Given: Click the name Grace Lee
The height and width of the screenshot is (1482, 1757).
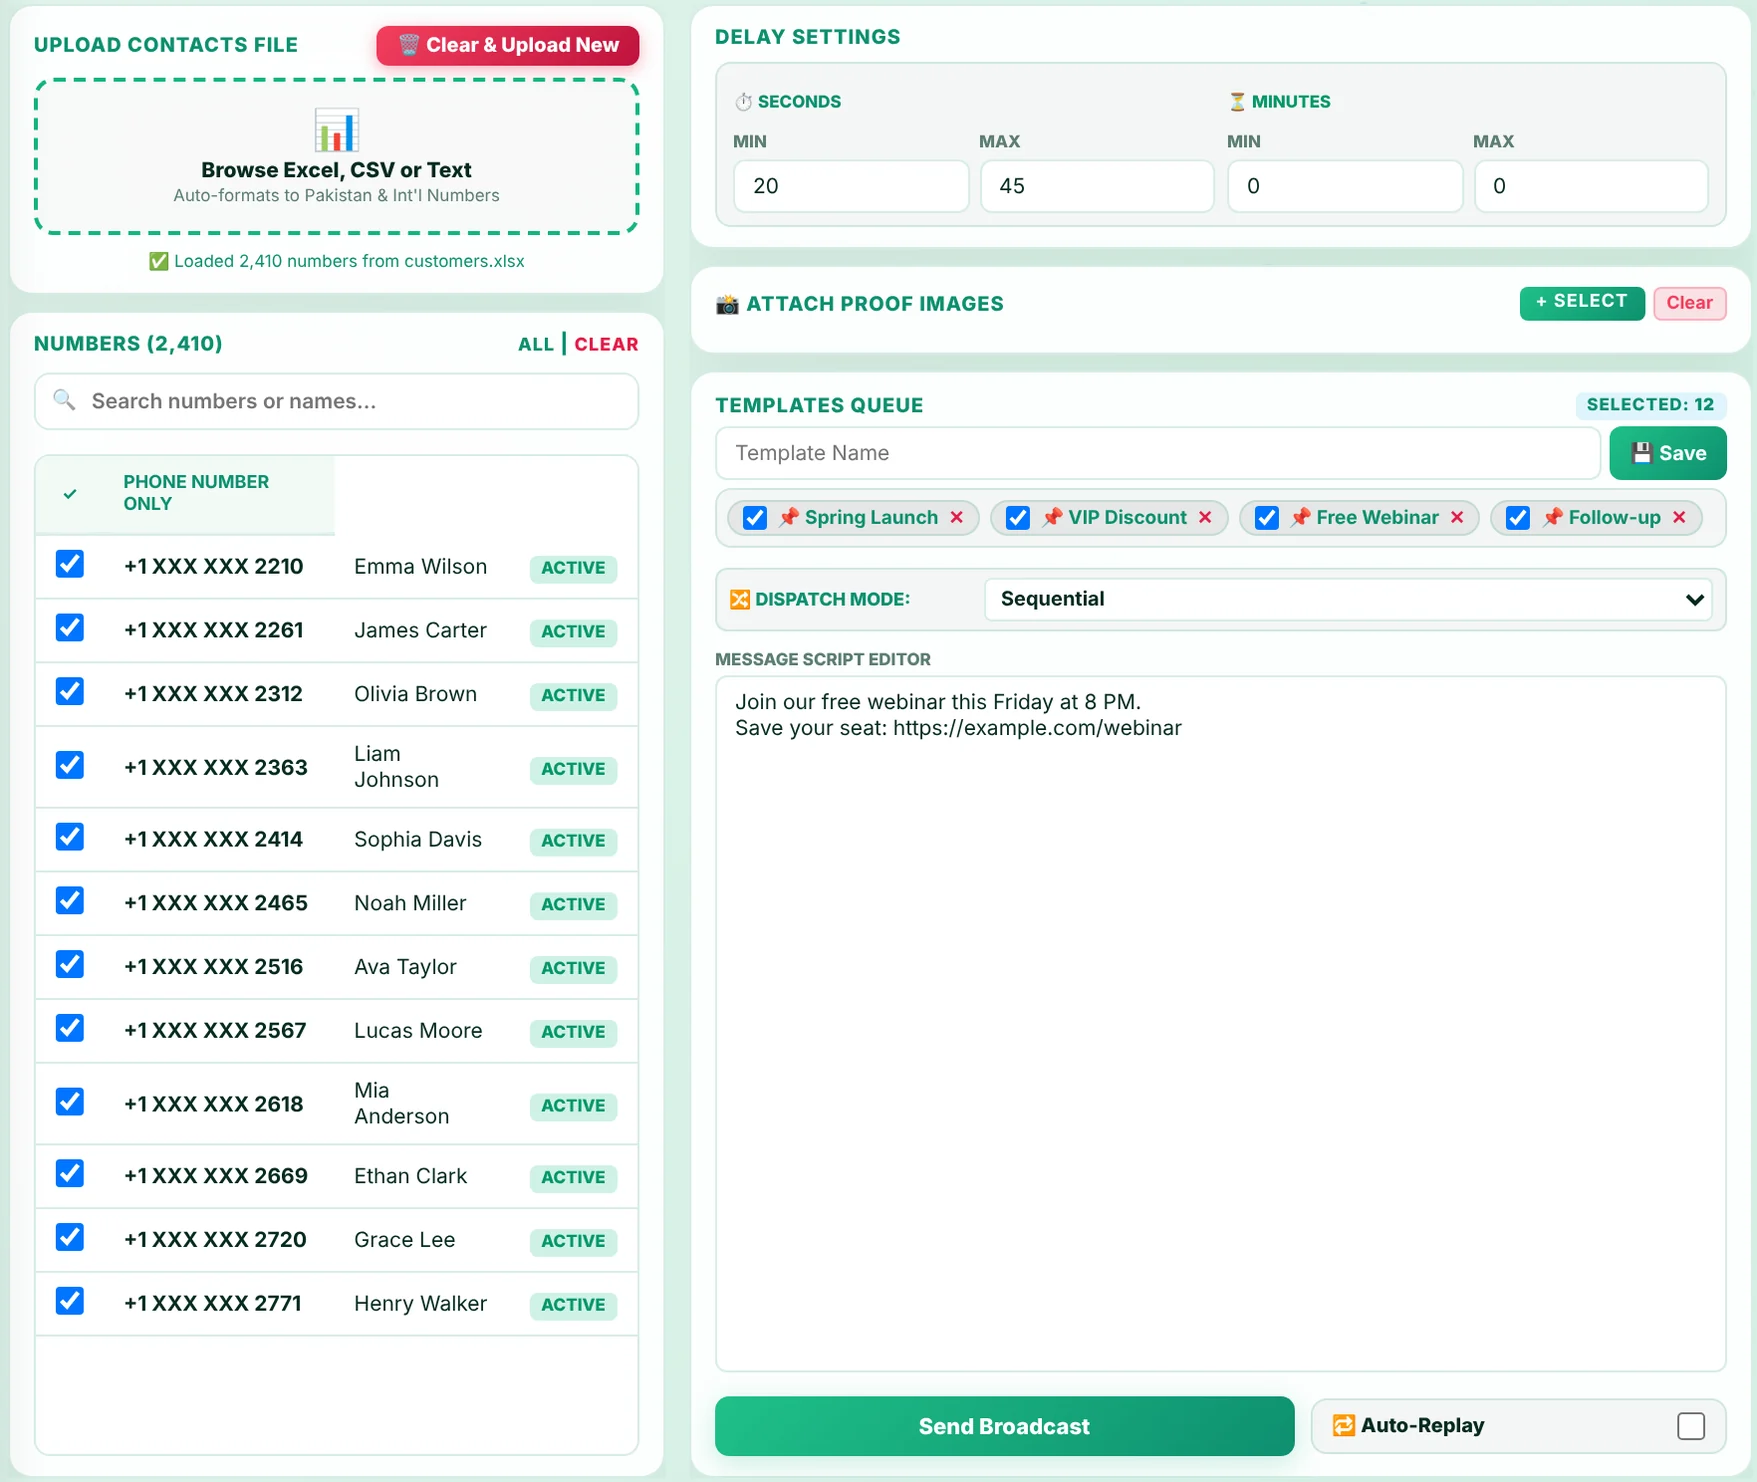Looking at the screenshot, I should pyautogui.click(x=404, y=1239).
